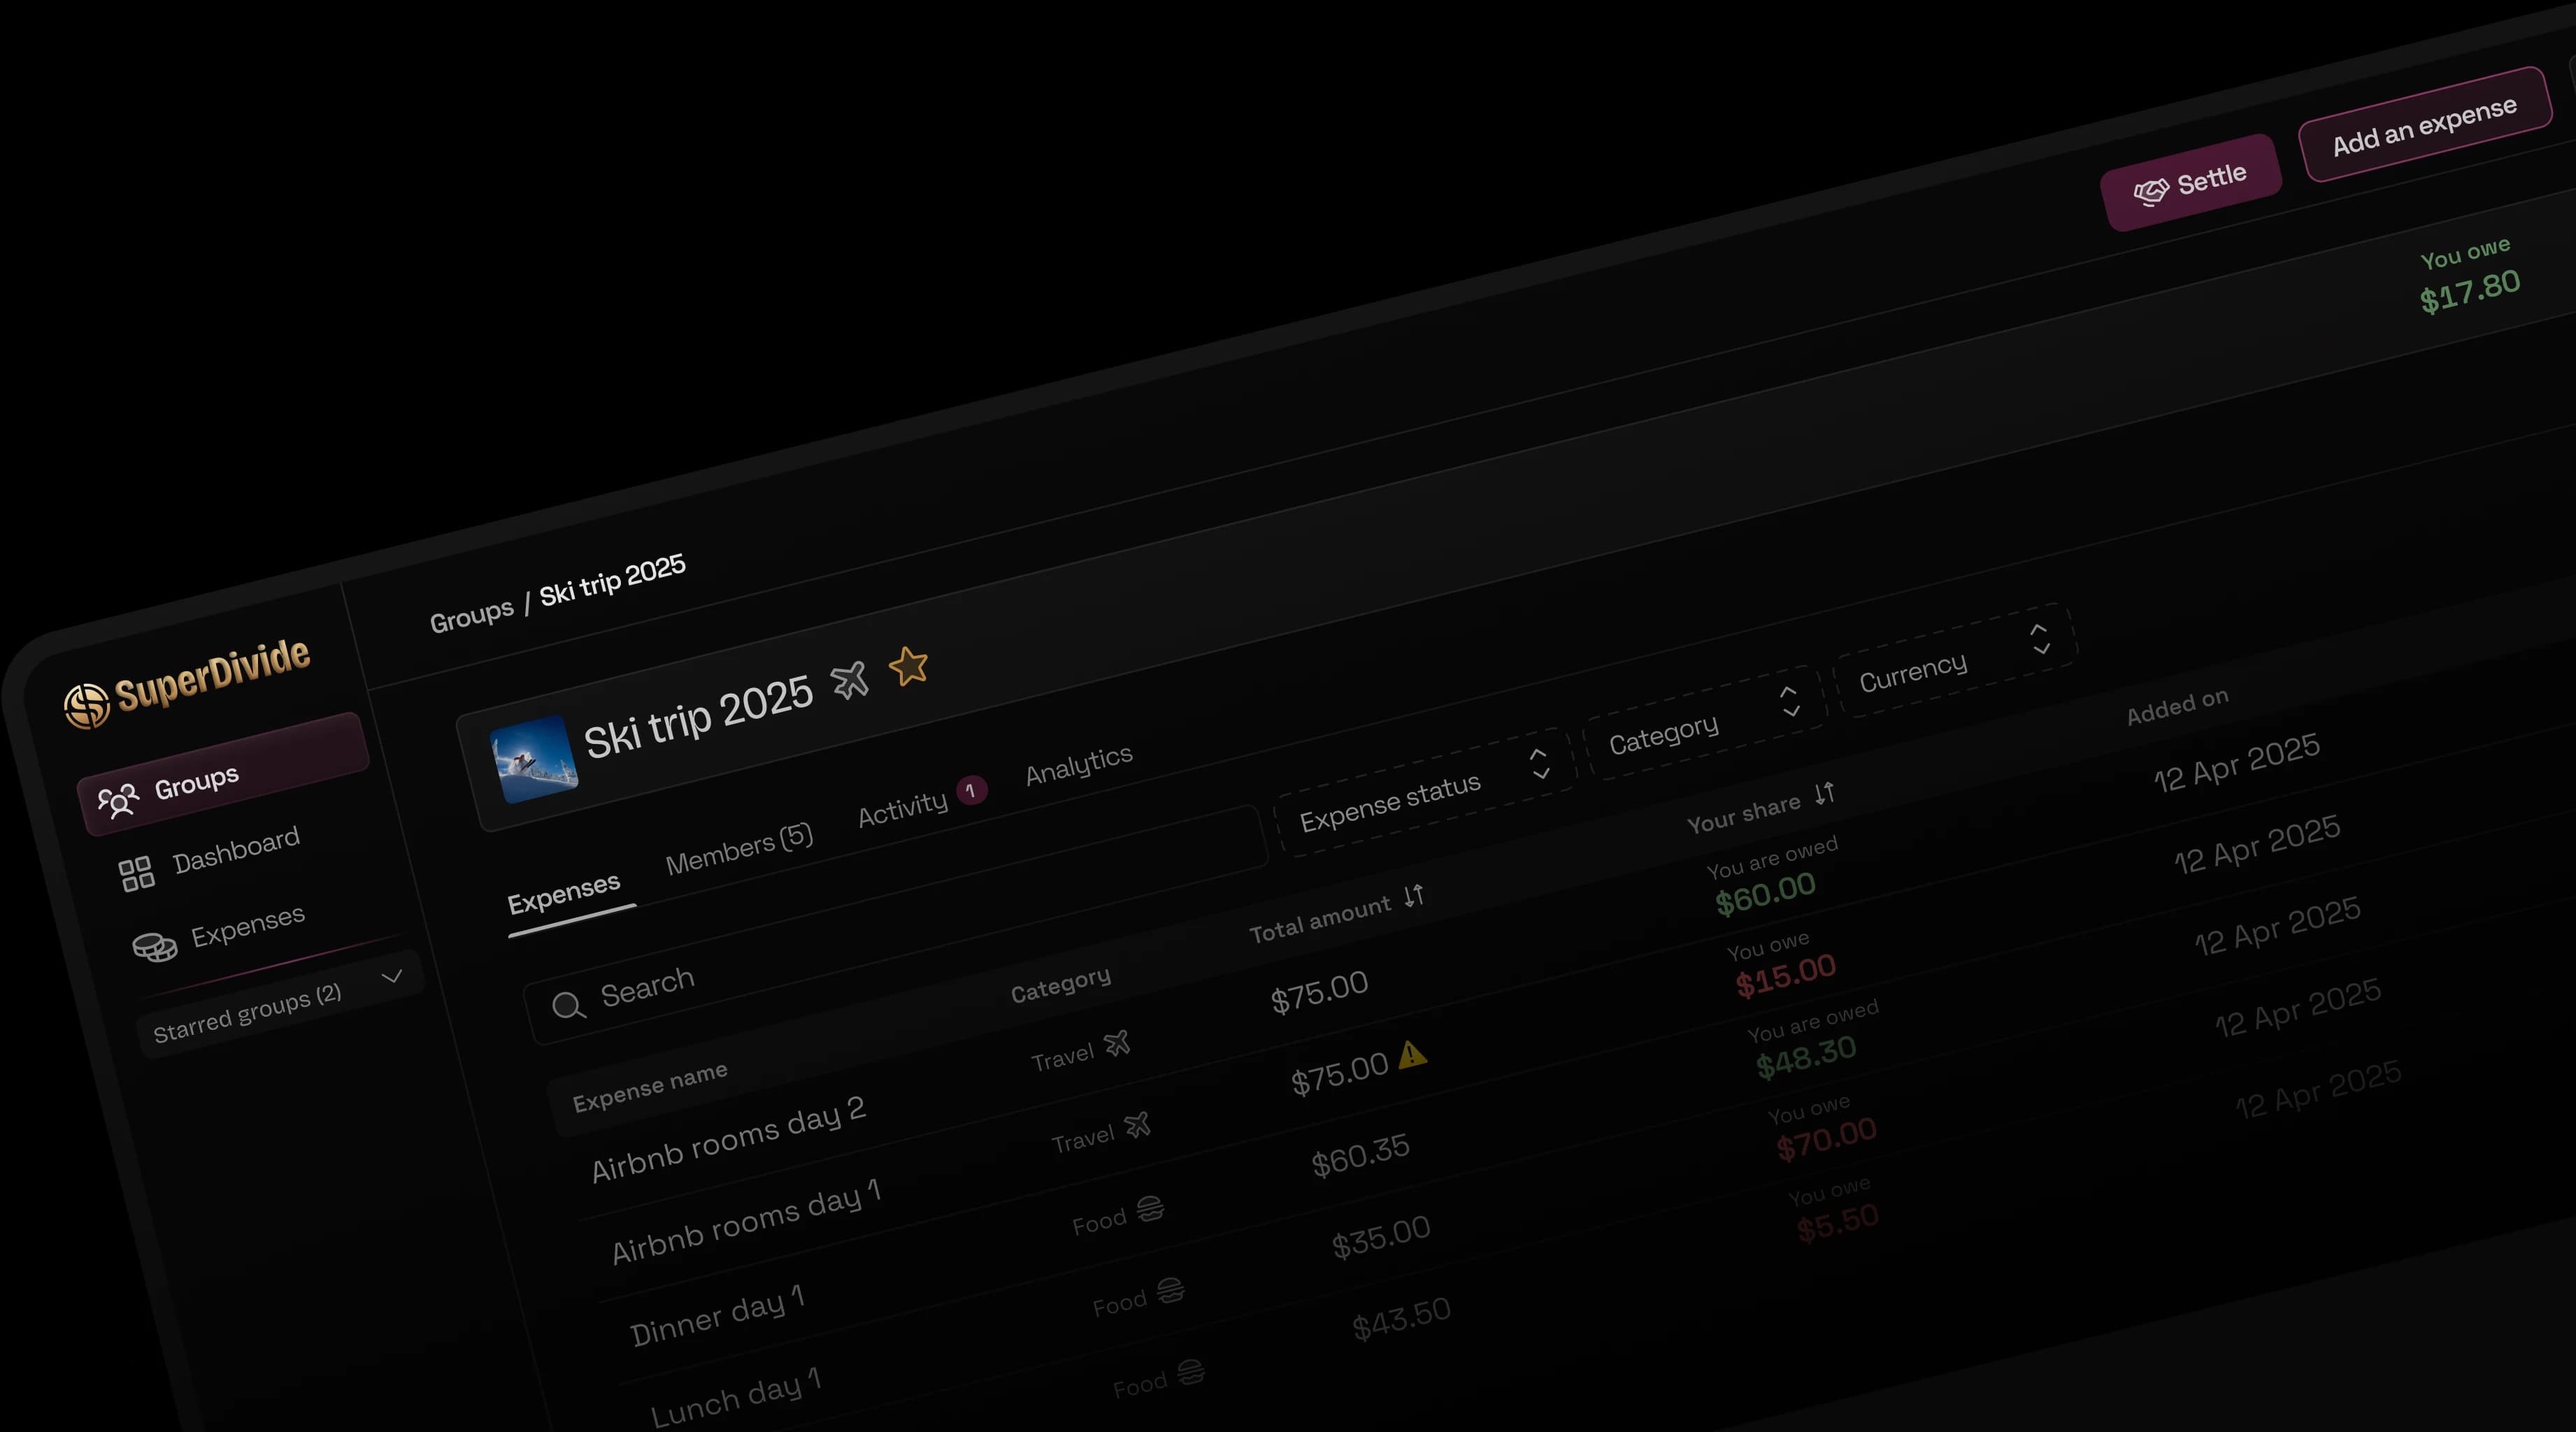
Task: Open the Expense status dropdown
Action: tap(1425, 792)
